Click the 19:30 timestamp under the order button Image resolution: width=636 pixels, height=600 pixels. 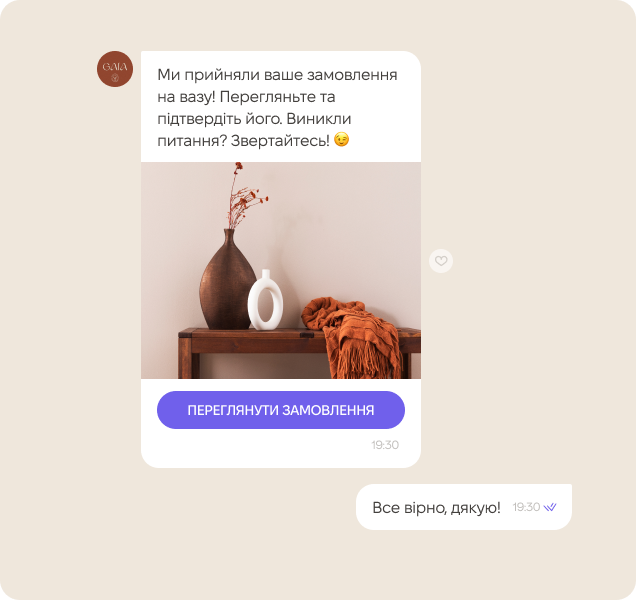click(x=385, y=445)
